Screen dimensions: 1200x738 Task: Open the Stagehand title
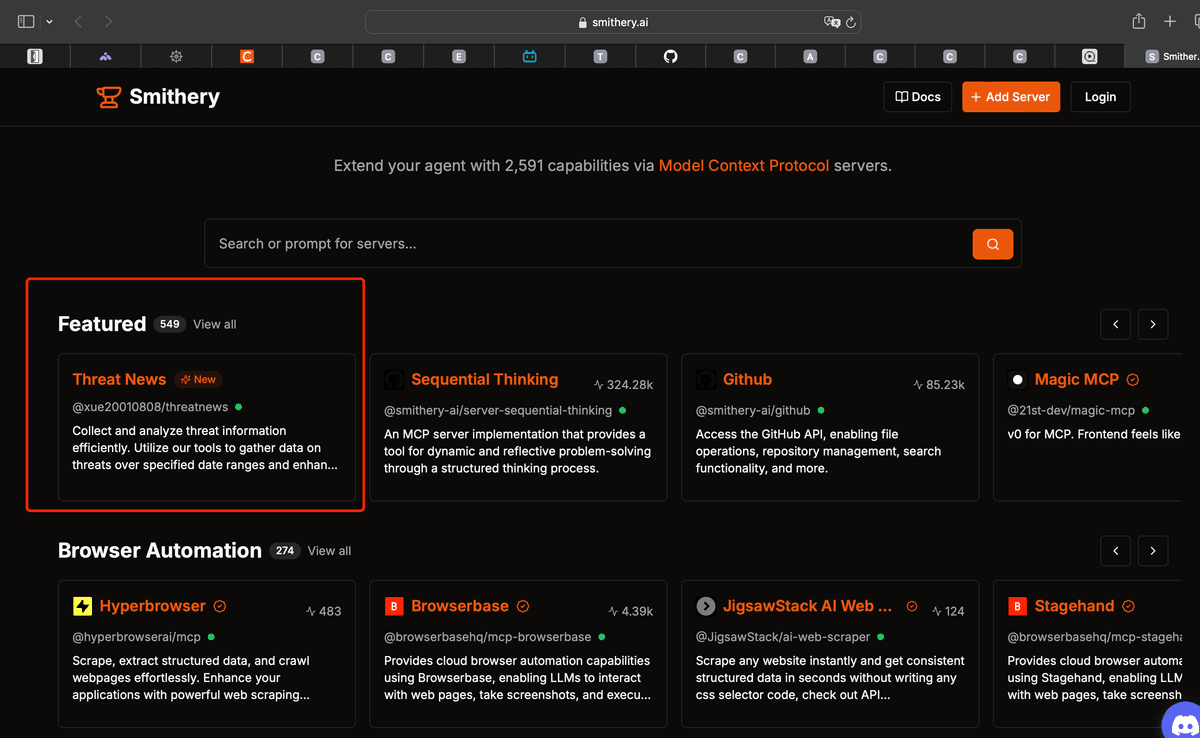click(x=1075, y=606)
